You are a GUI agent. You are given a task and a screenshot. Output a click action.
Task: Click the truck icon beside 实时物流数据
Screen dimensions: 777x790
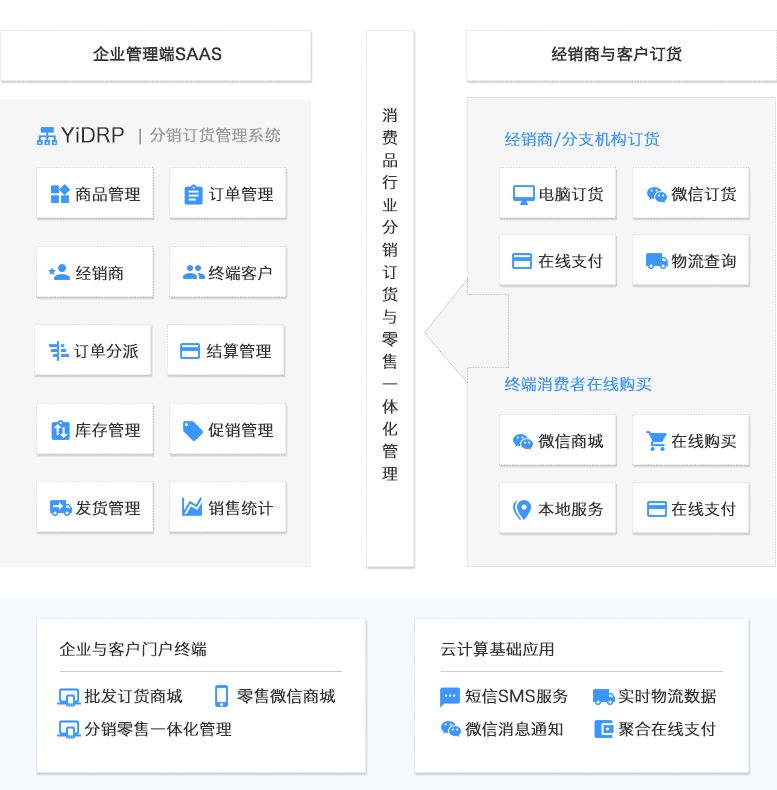(603, 697)
